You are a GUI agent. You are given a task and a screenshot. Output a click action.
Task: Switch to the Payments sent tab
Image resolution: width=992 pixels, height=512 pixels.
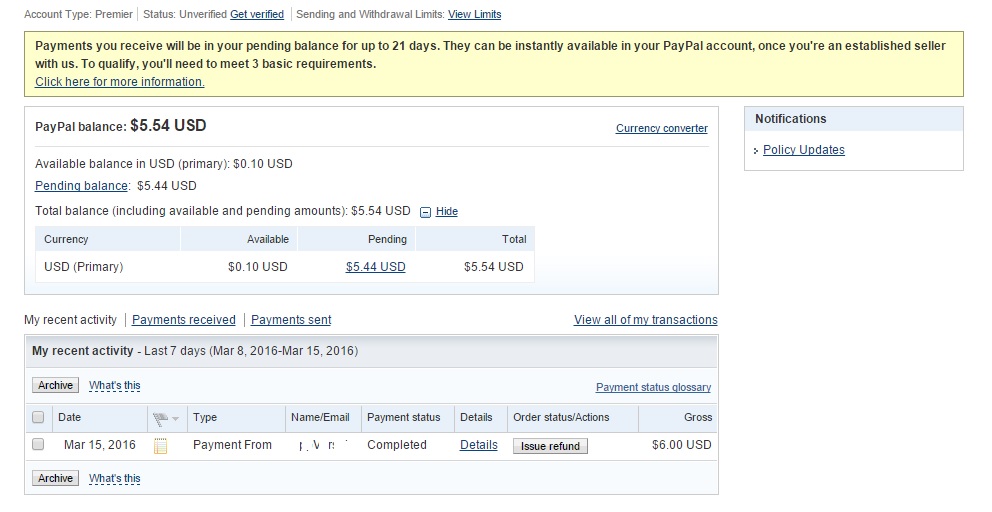pyautogui.click(x=291, y=320)
